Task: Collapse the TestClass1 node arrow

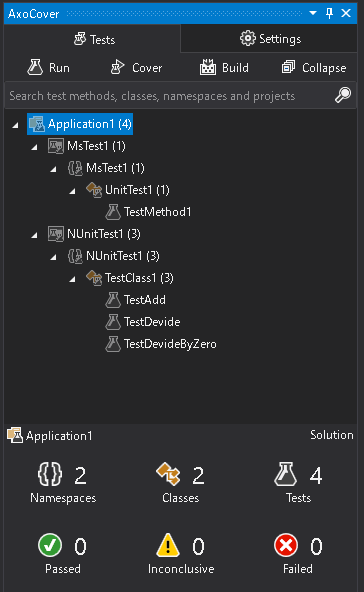Action: (72, 279)
